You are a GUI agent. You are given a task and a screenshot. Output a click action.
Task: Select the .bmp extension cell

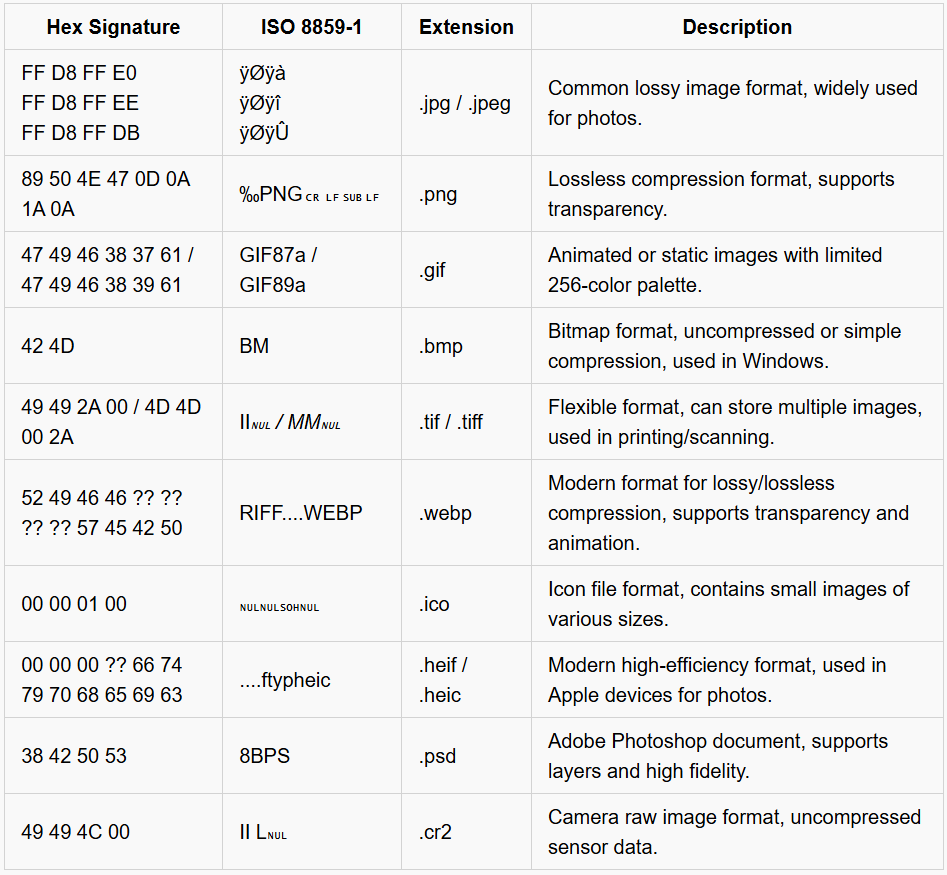tap(441, 346)
